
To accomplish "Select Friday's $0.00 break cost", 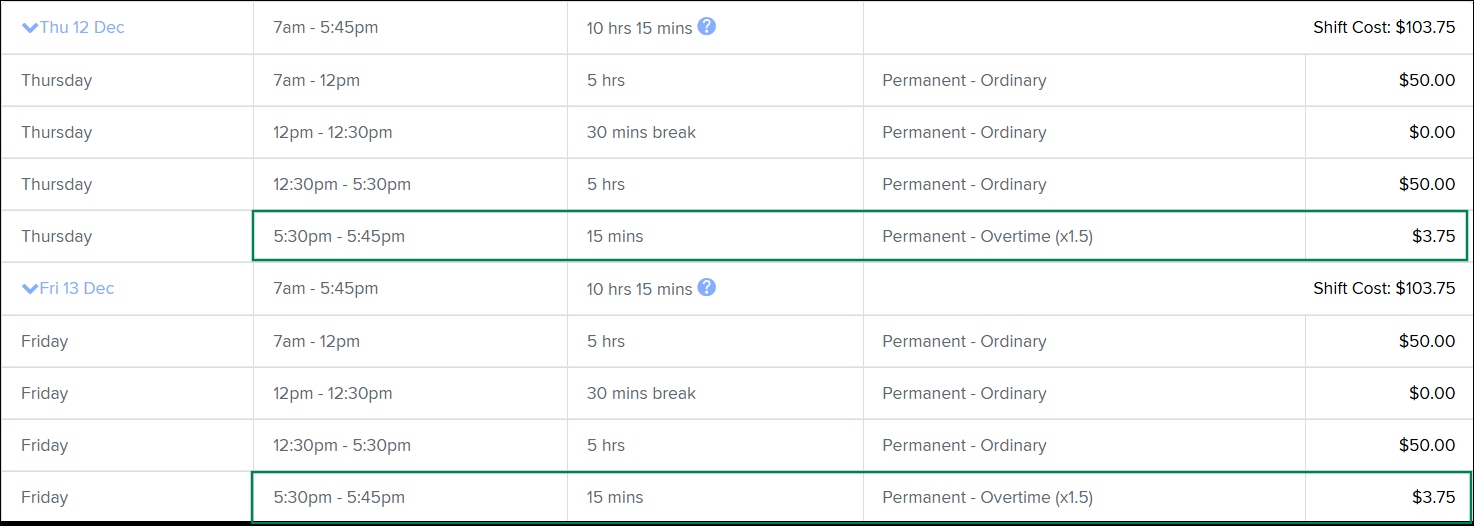I will click(1432, 394).
